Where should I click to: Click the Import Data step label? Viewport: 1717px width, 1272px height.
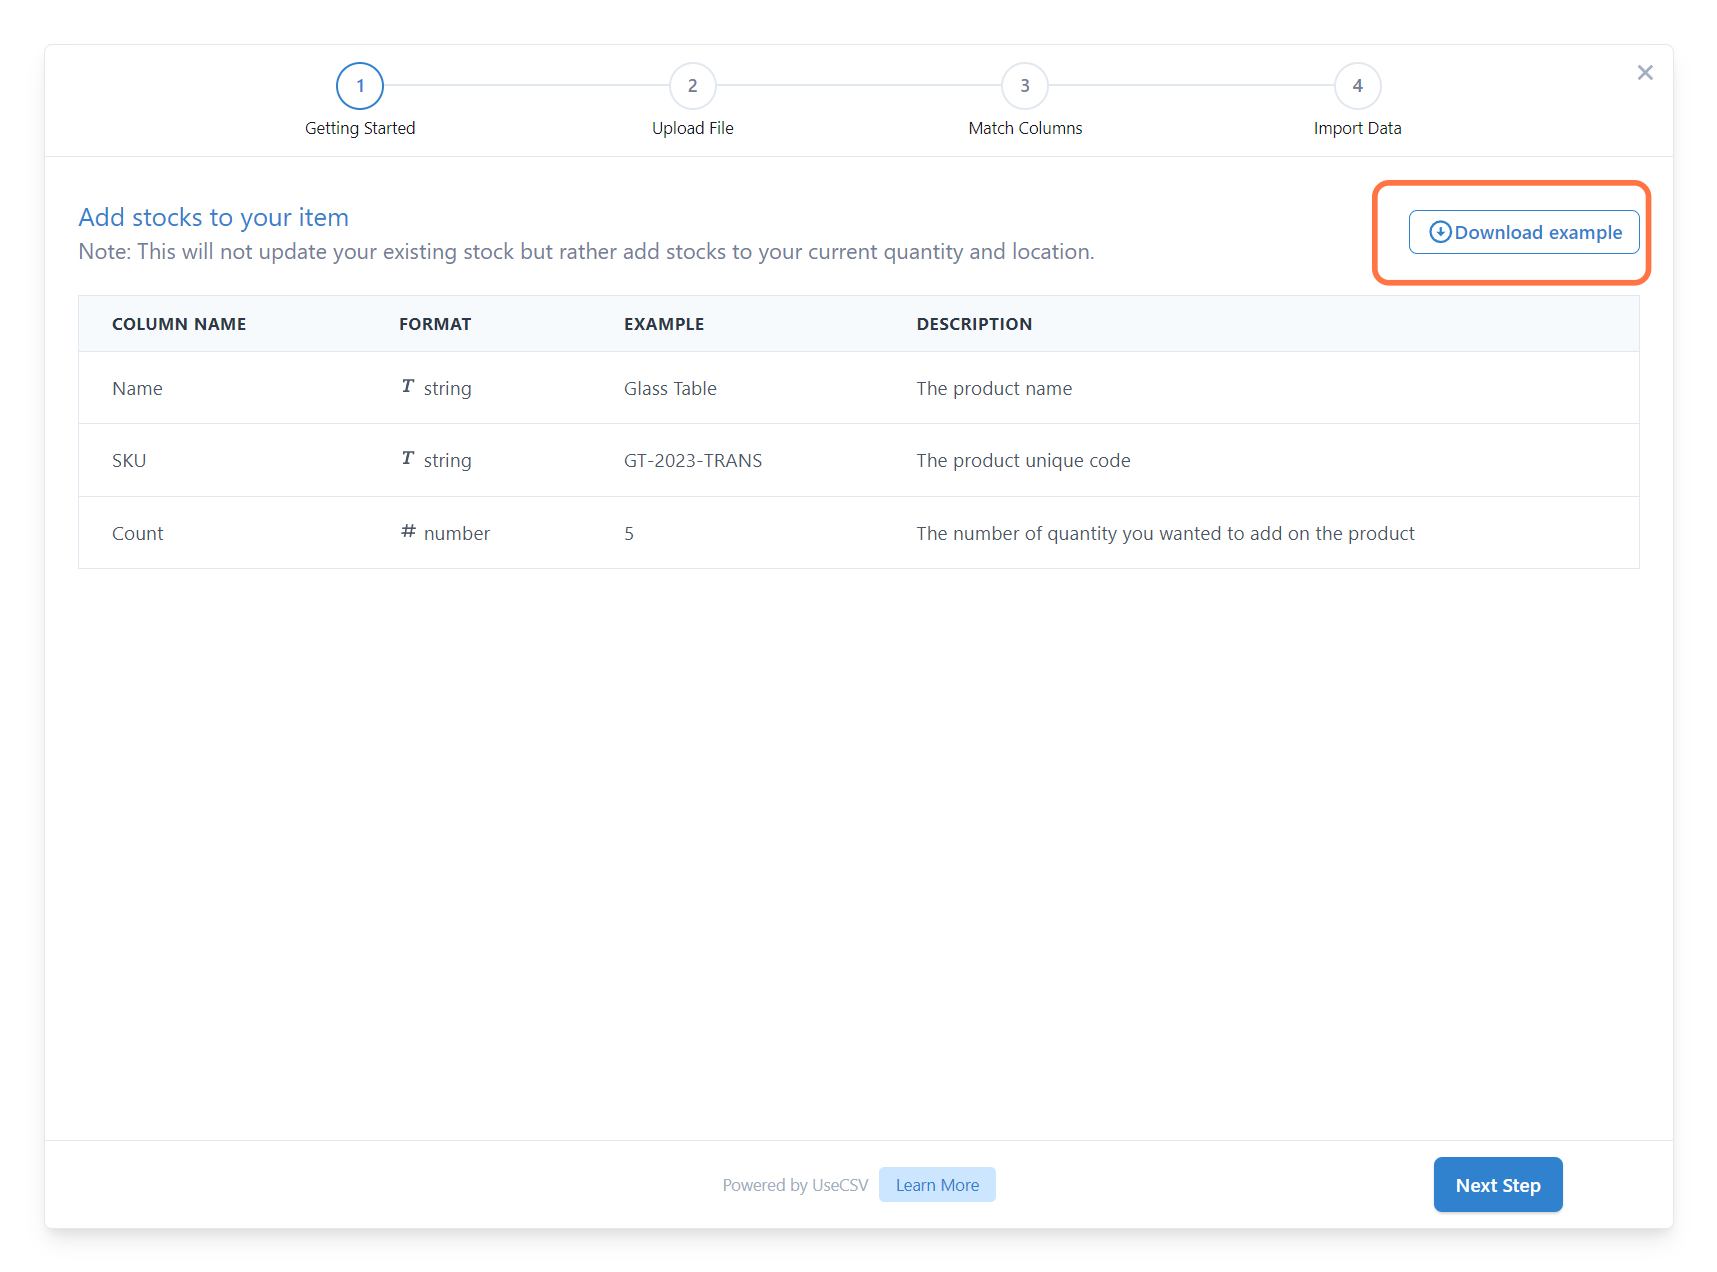1357,128
